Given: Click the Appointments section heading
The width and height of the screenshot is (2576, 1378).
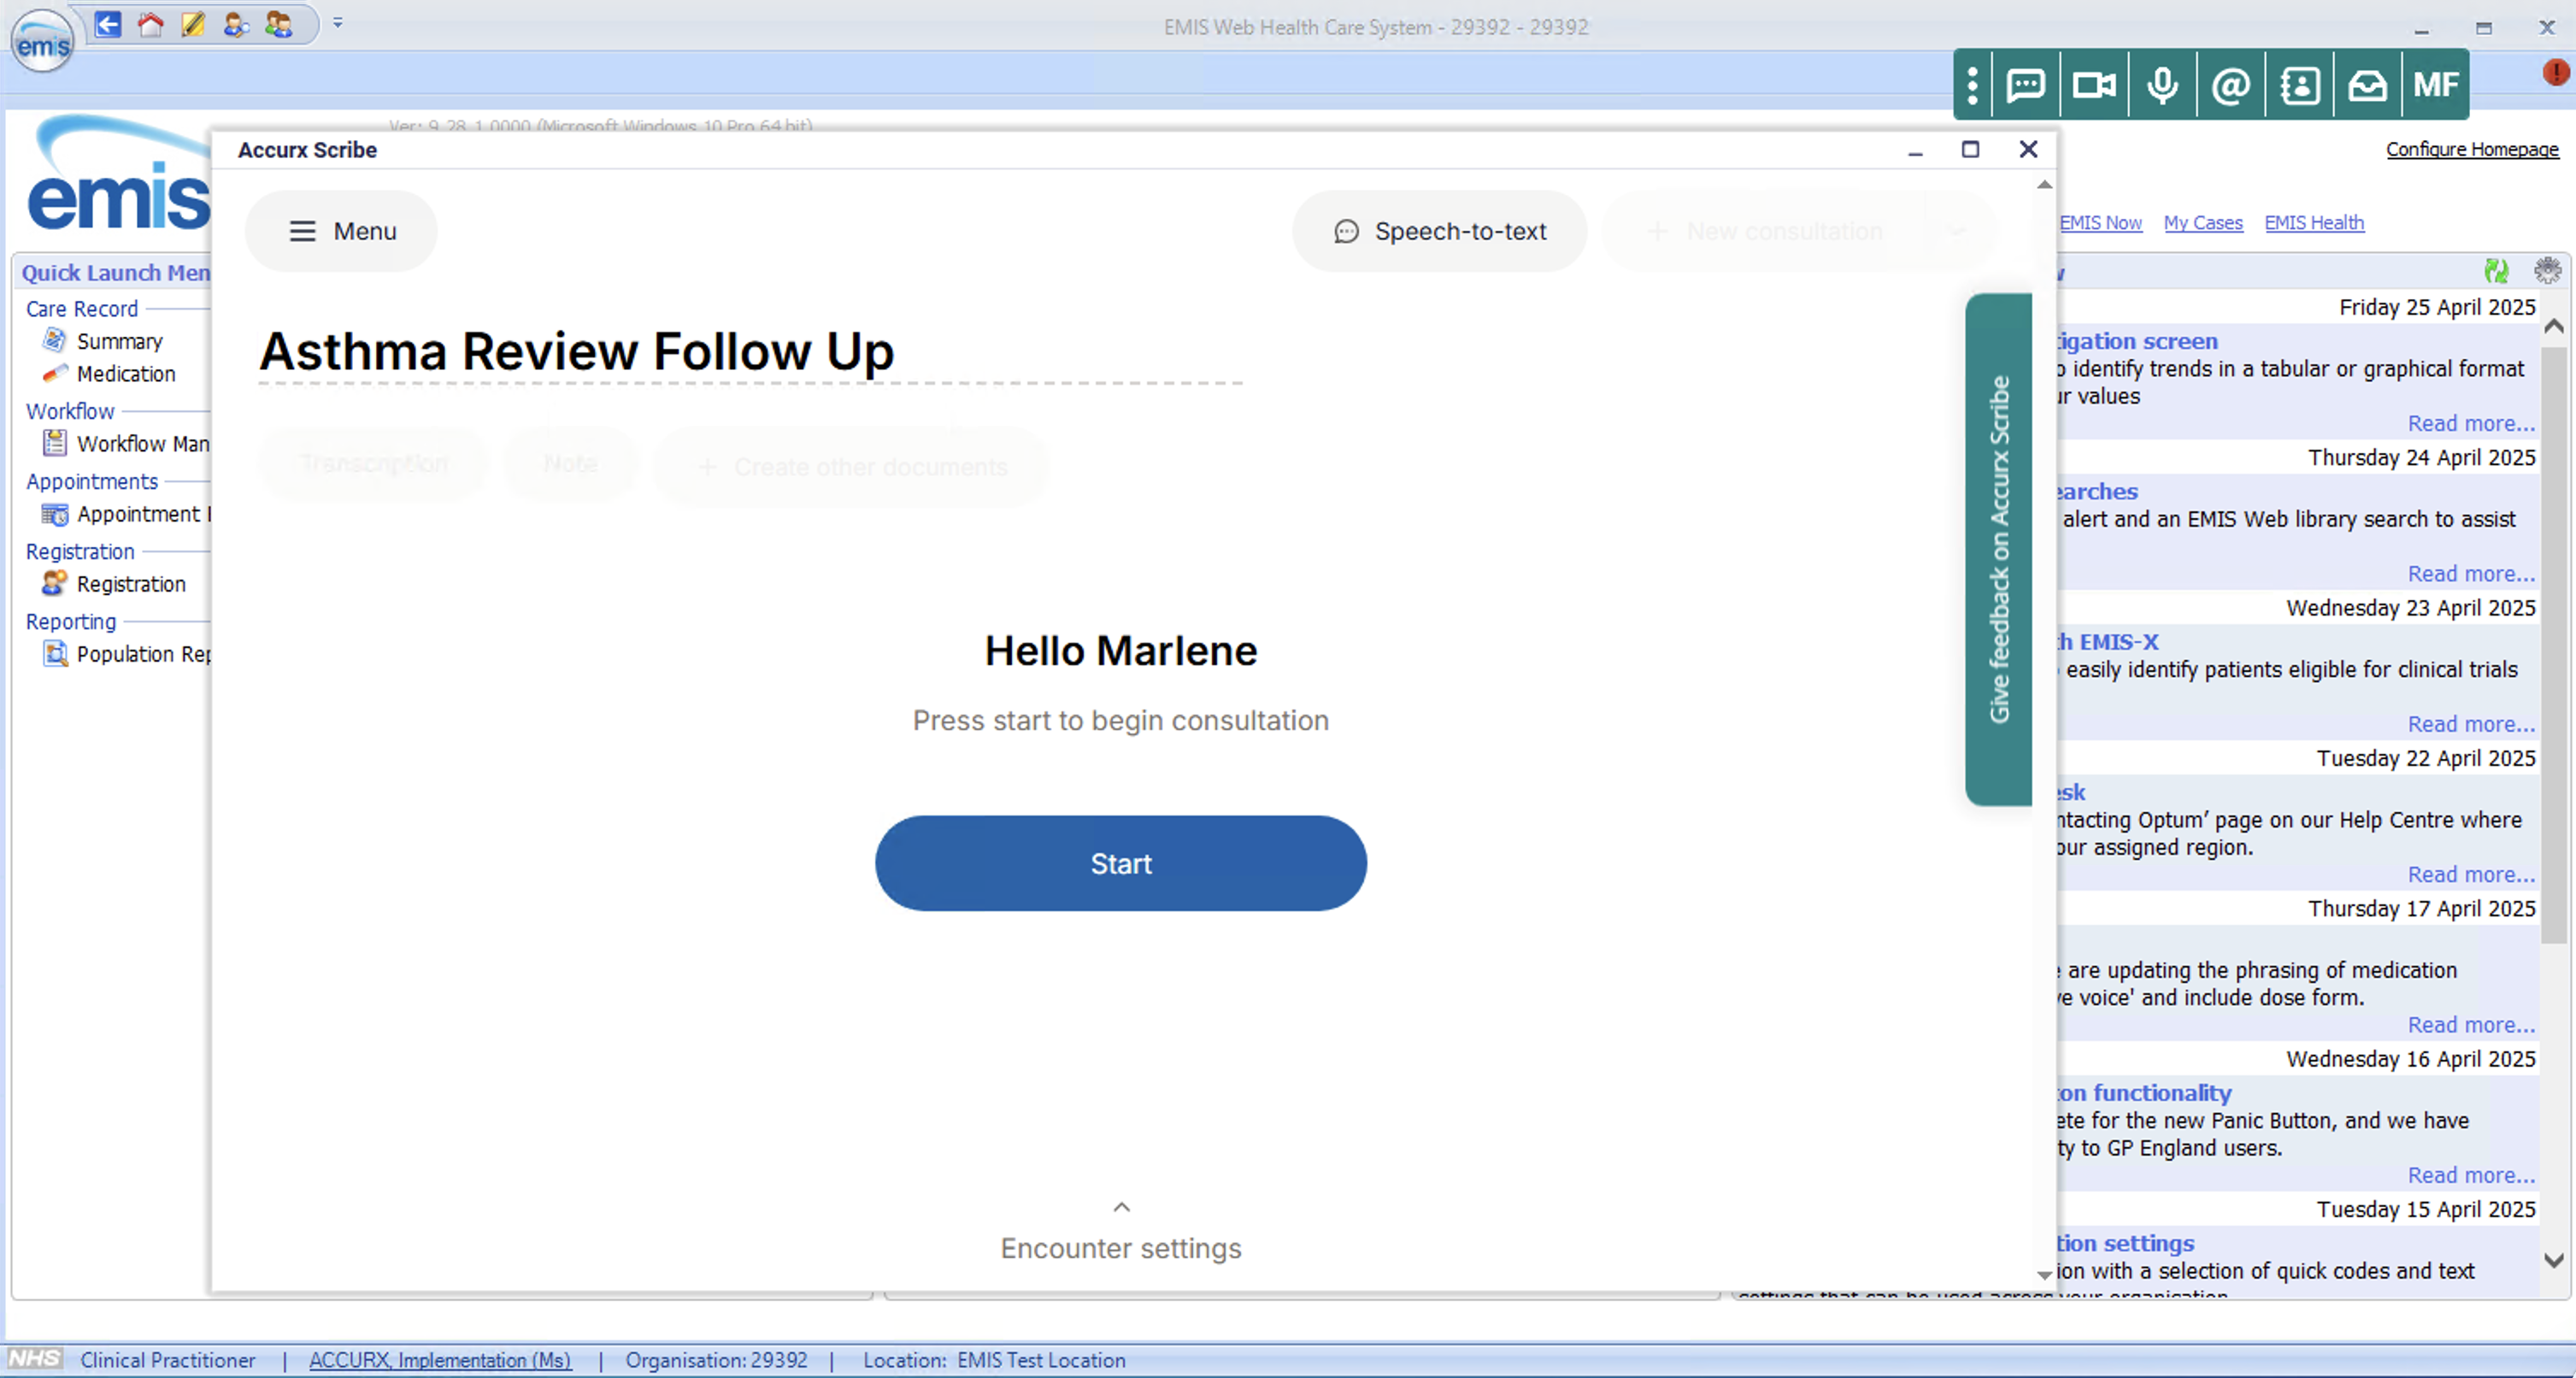Looking at the screenshot, I should (x=92, y=481).
